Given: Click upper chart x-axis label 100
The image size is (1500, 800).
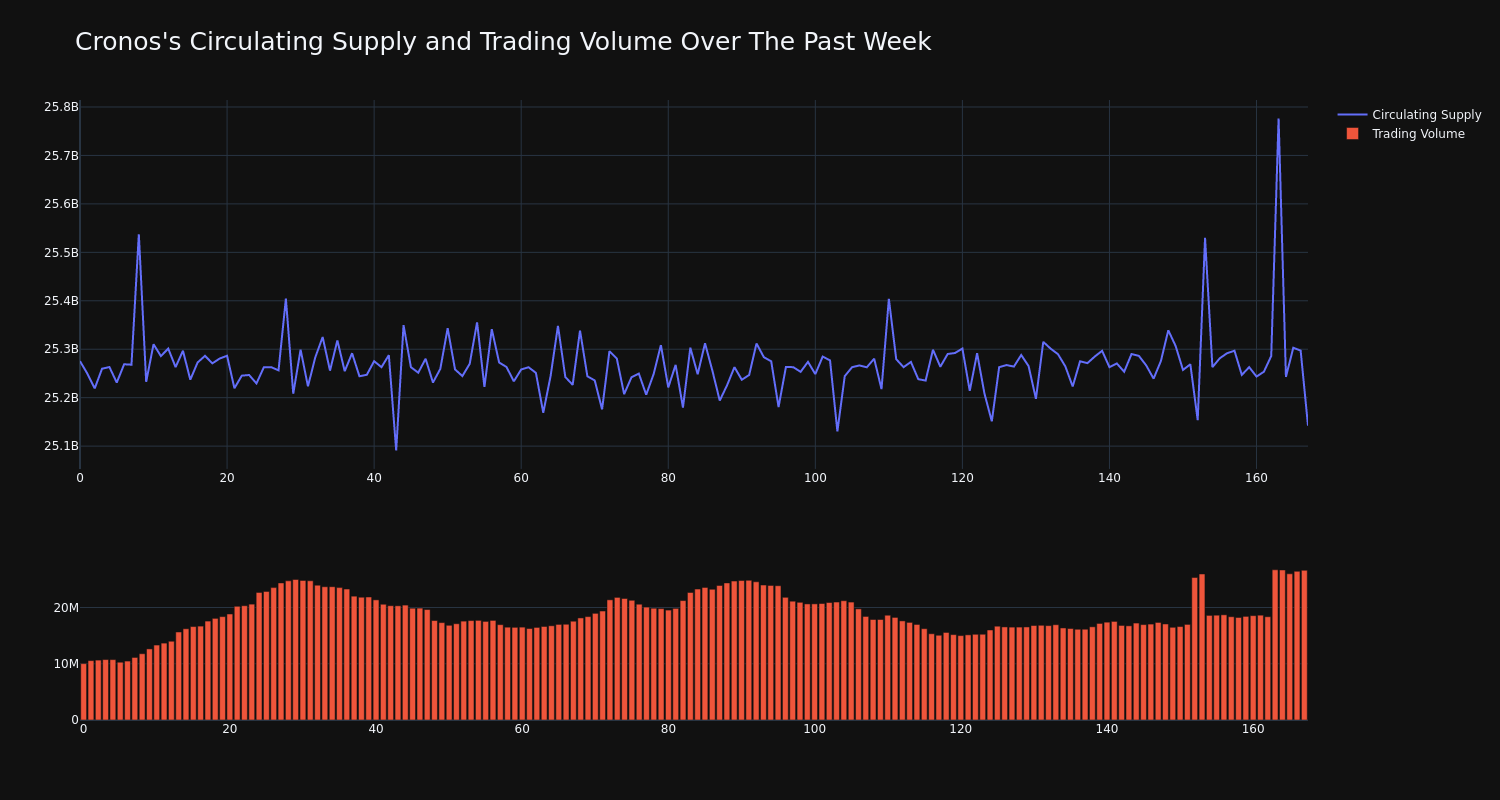Looking at the screenshot, I should coord(815,478).
